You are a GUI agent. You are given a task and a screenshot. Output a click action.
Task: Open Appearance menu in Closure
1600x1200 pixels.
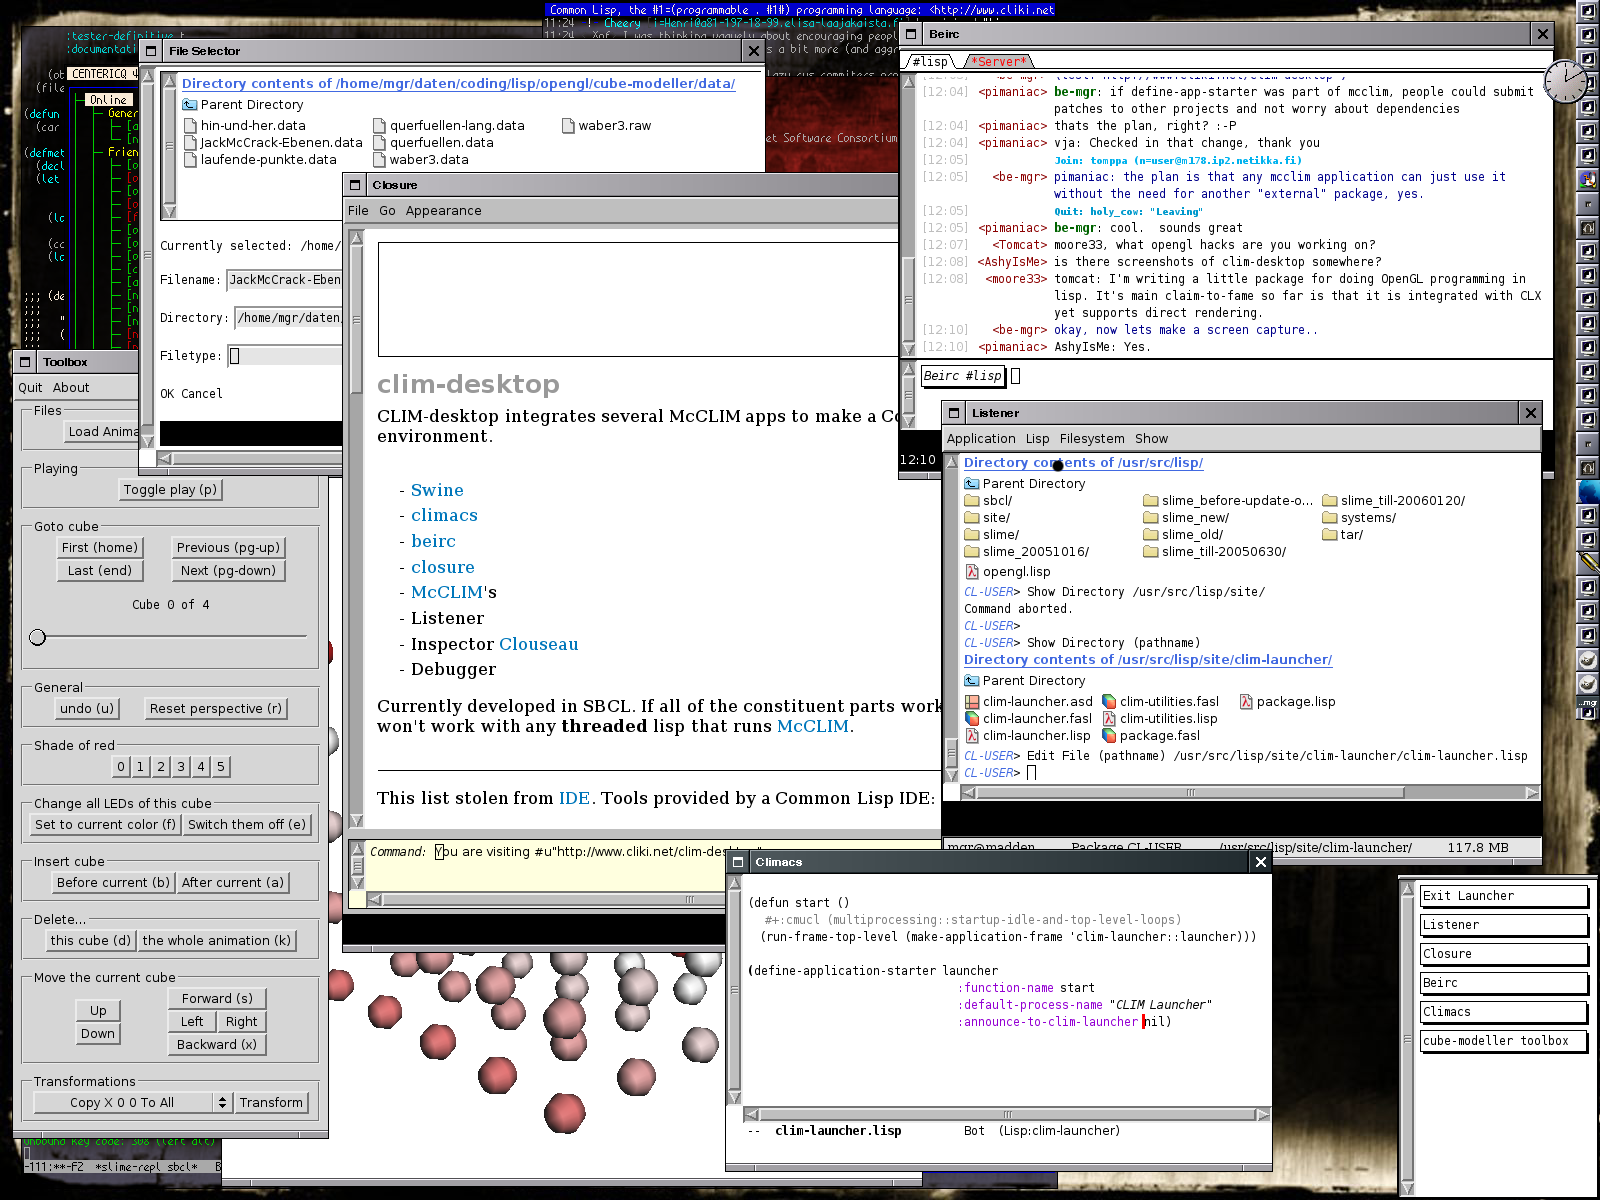tap(444, 211)
